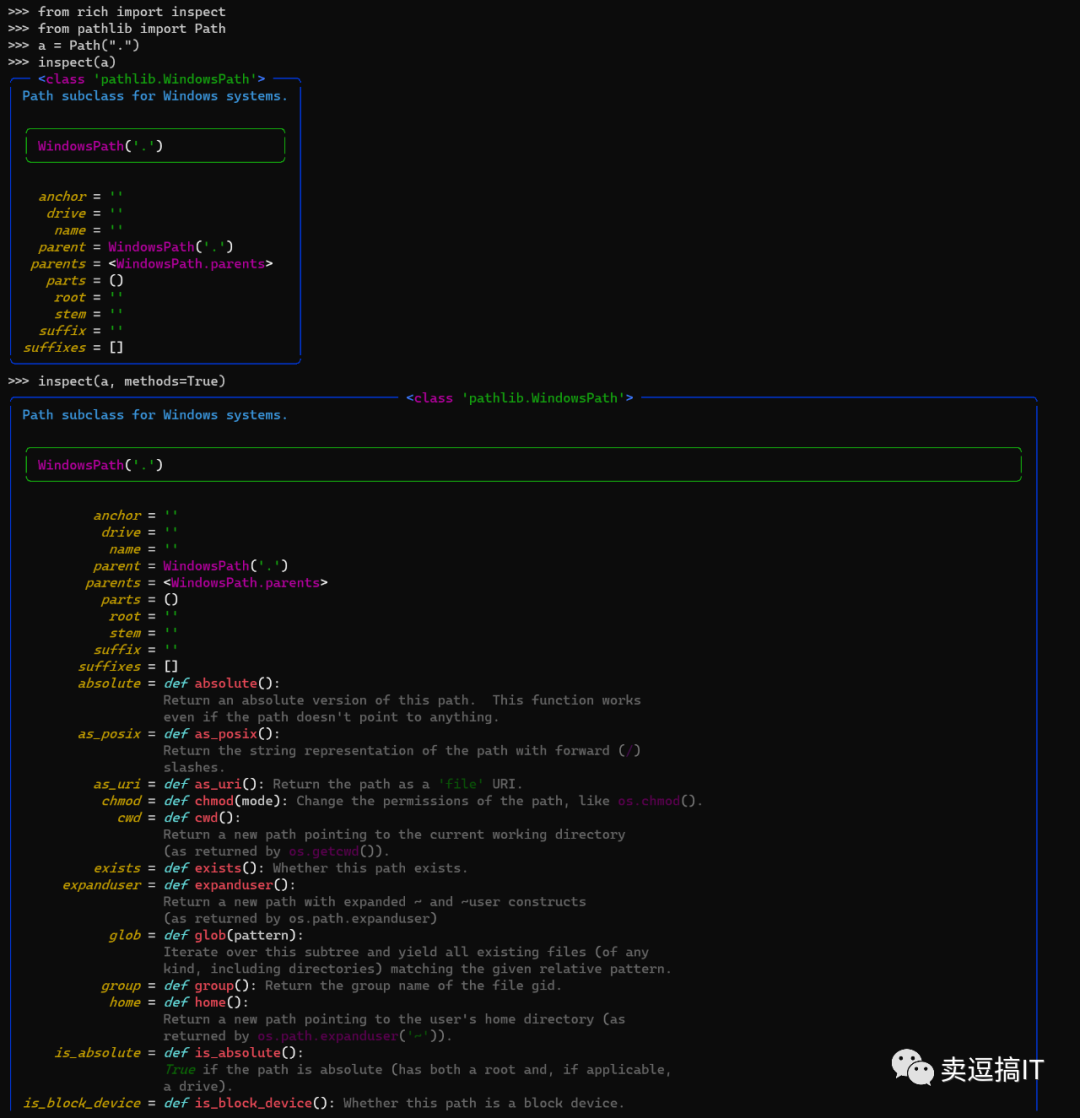Select the "def glob(pattern):" signature

[x=233, y=935]
